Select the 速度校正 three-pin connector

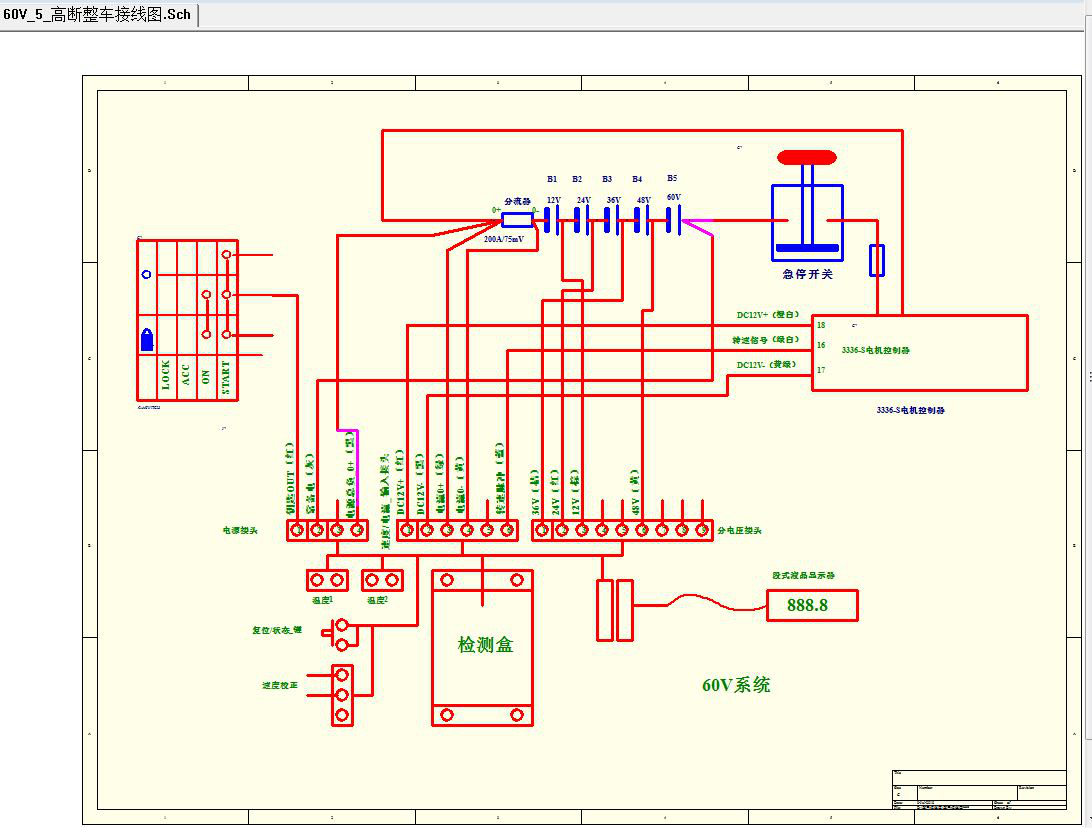pyautogui.click(x=342, y=695)
